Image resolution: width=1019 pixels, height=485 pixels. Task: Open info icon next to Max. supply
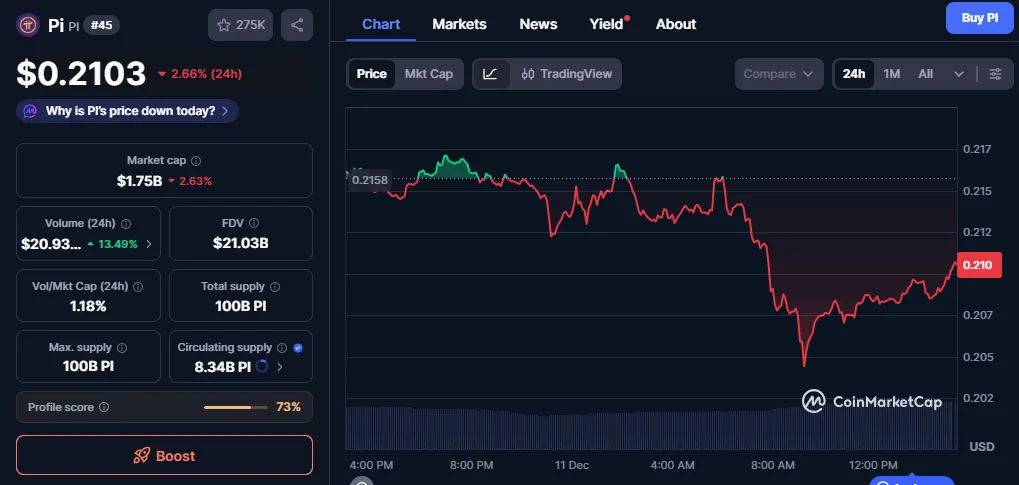[x=122, y=348]
